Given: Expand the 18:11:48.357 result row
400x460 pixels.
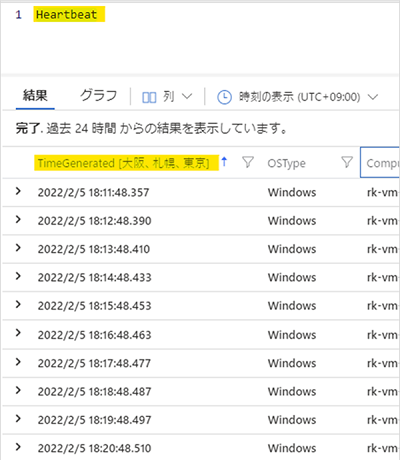Looking at the screenshot, I should (x=18, y=191).
